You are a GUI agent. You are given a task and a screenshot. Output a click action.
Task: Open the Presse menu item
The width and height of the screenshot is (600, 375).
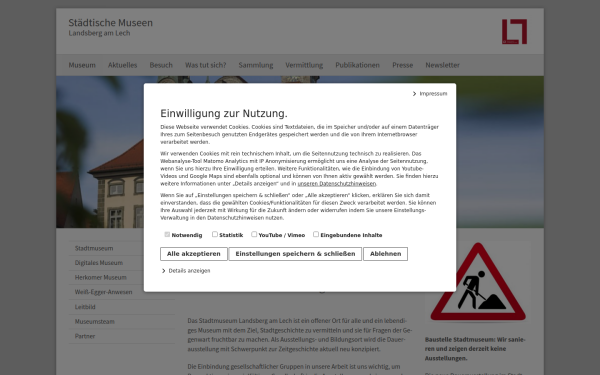click(403, 65)
